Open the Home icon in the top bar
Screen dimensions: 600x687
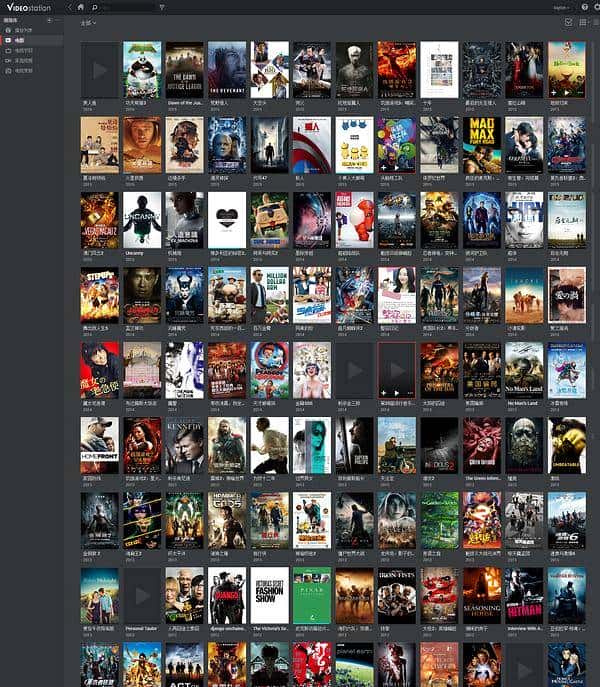(81, 7)
